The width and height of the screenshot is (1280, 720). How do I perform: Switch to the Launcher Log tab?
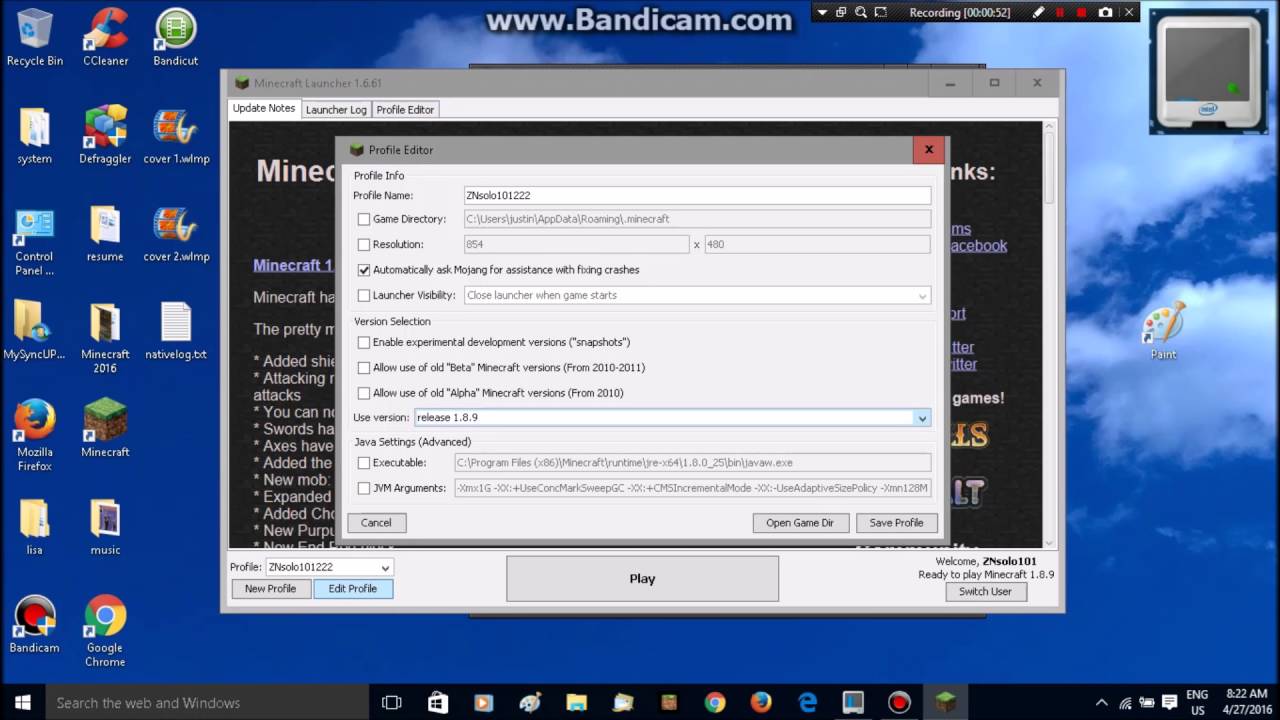[x=336, y=109]
